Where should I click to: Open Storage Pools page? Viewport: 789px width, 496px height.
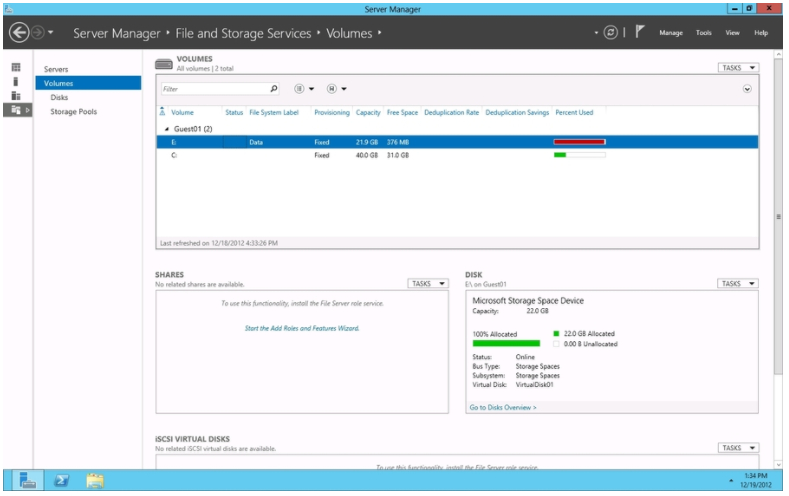tap(73, 112)
